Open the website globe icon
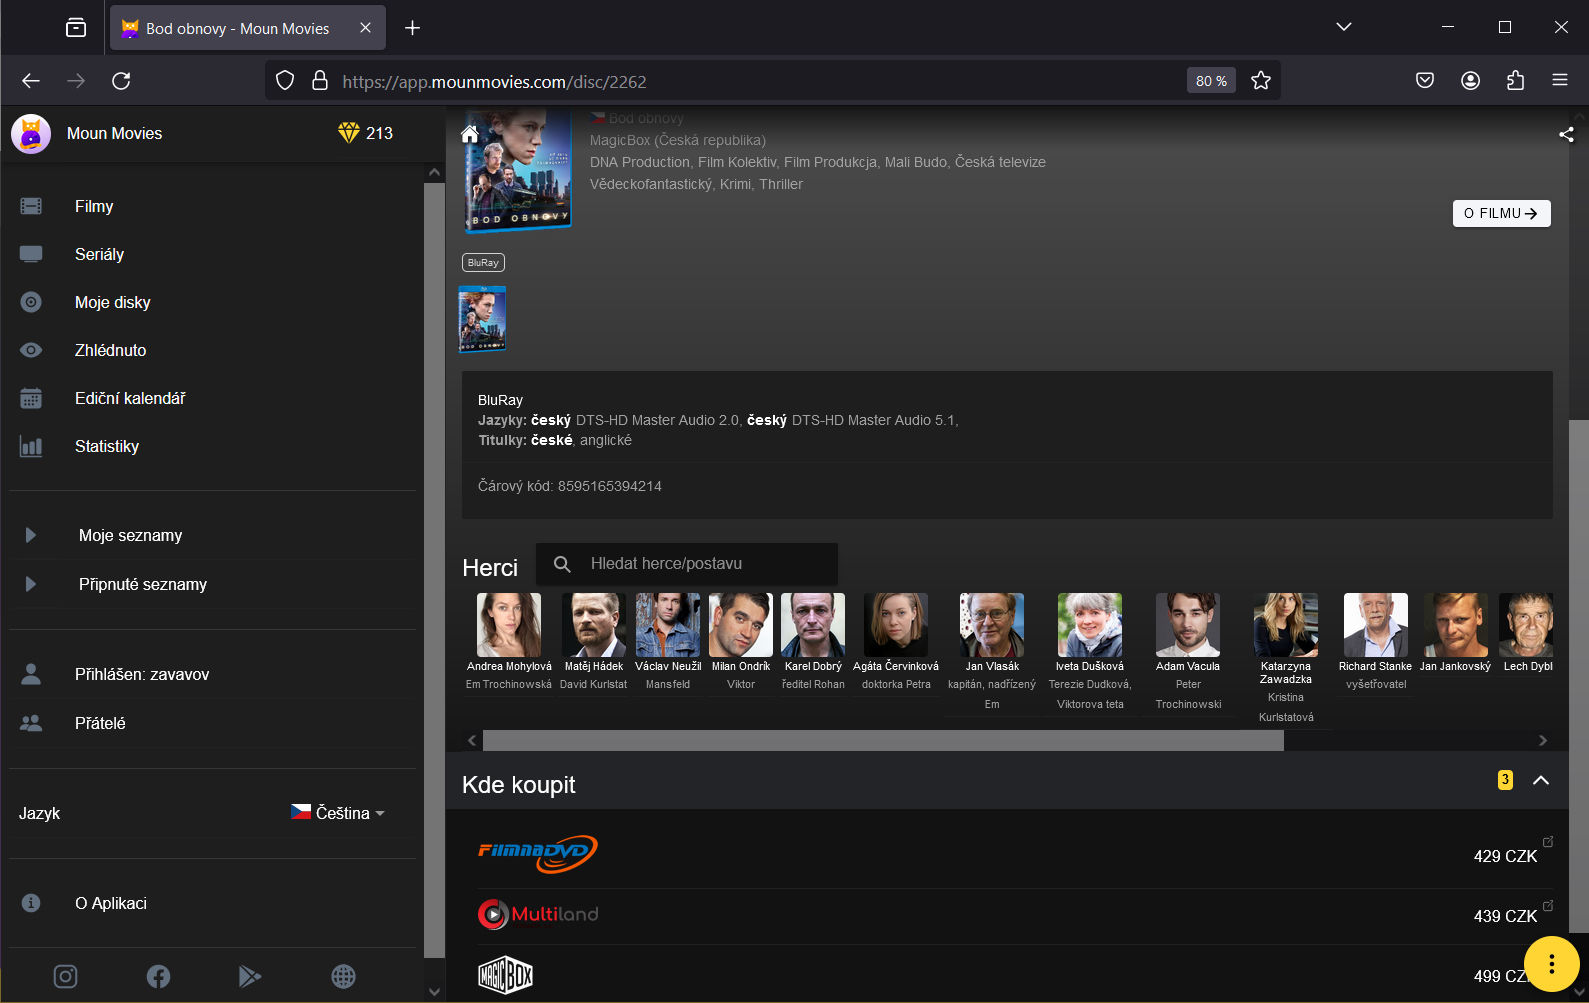The image size is (1589, 1003). (343, 976)
